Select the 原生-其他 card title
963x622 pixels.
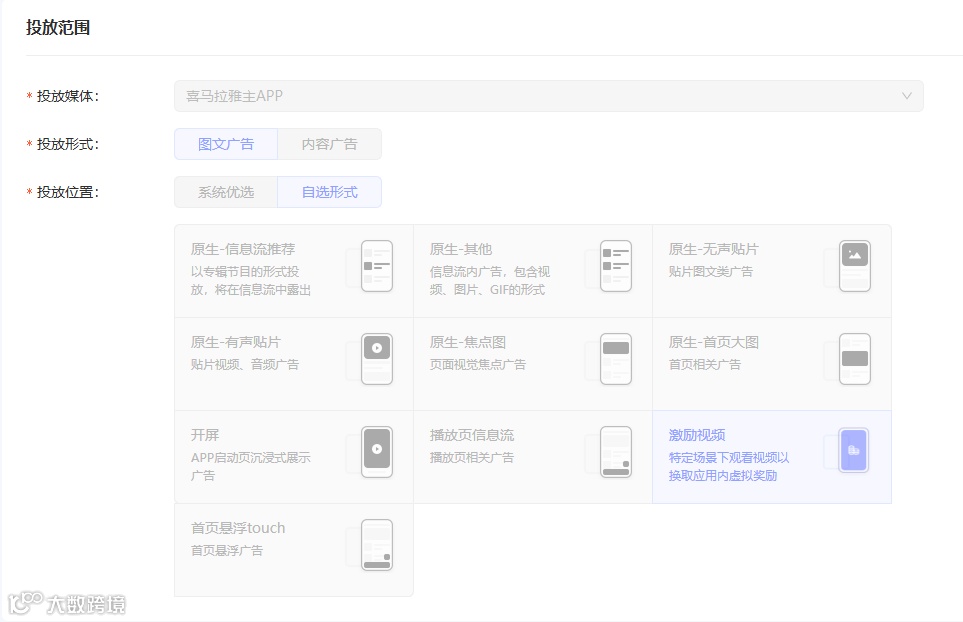(x=461, y=249)
